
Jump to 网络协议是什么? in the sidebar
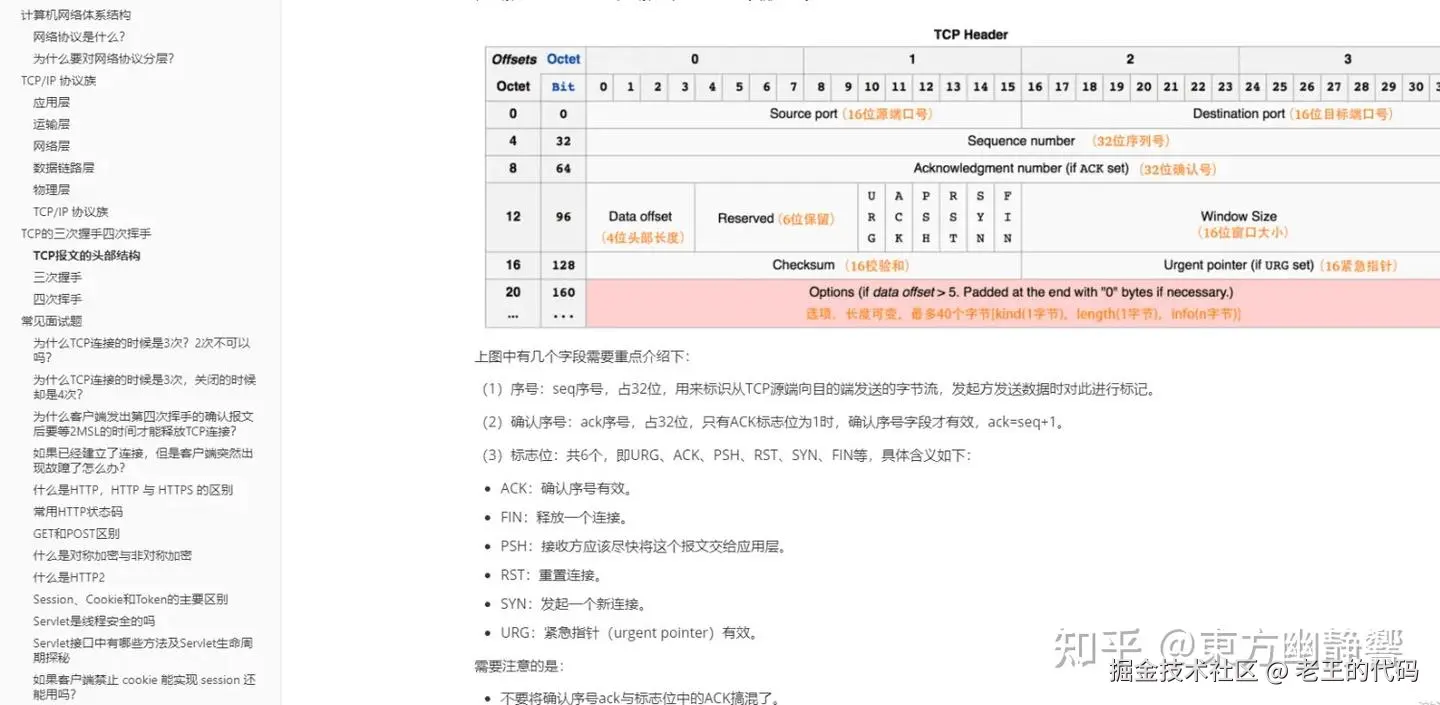pyautogui.click(x=79, y=37)
